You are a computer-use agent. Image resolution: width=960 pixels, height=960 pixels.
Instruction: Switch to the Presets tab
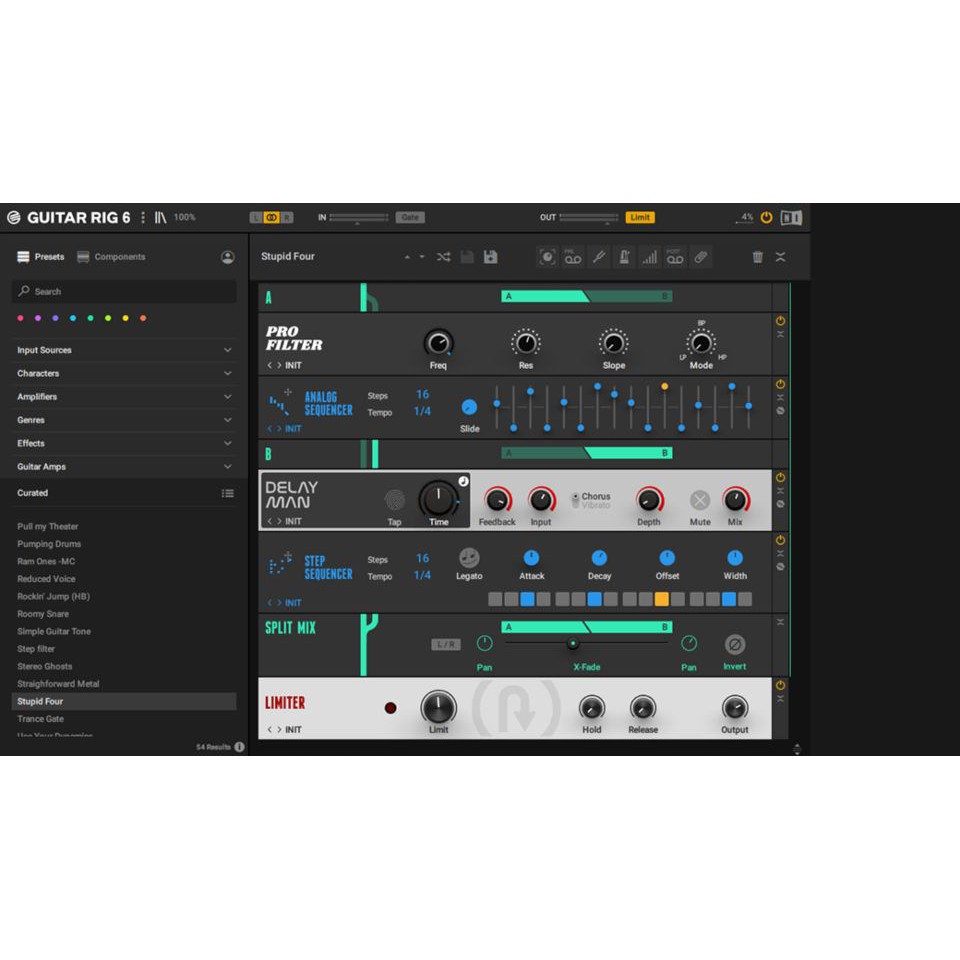[x=41, y=257]
